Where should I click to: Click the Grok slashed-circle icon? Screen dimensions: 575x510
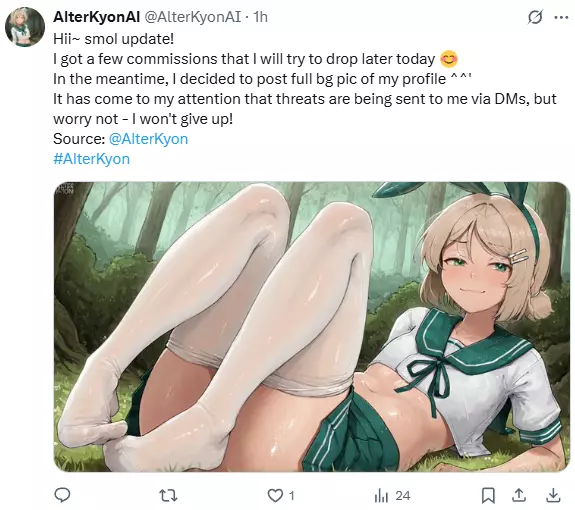[535, 17]
